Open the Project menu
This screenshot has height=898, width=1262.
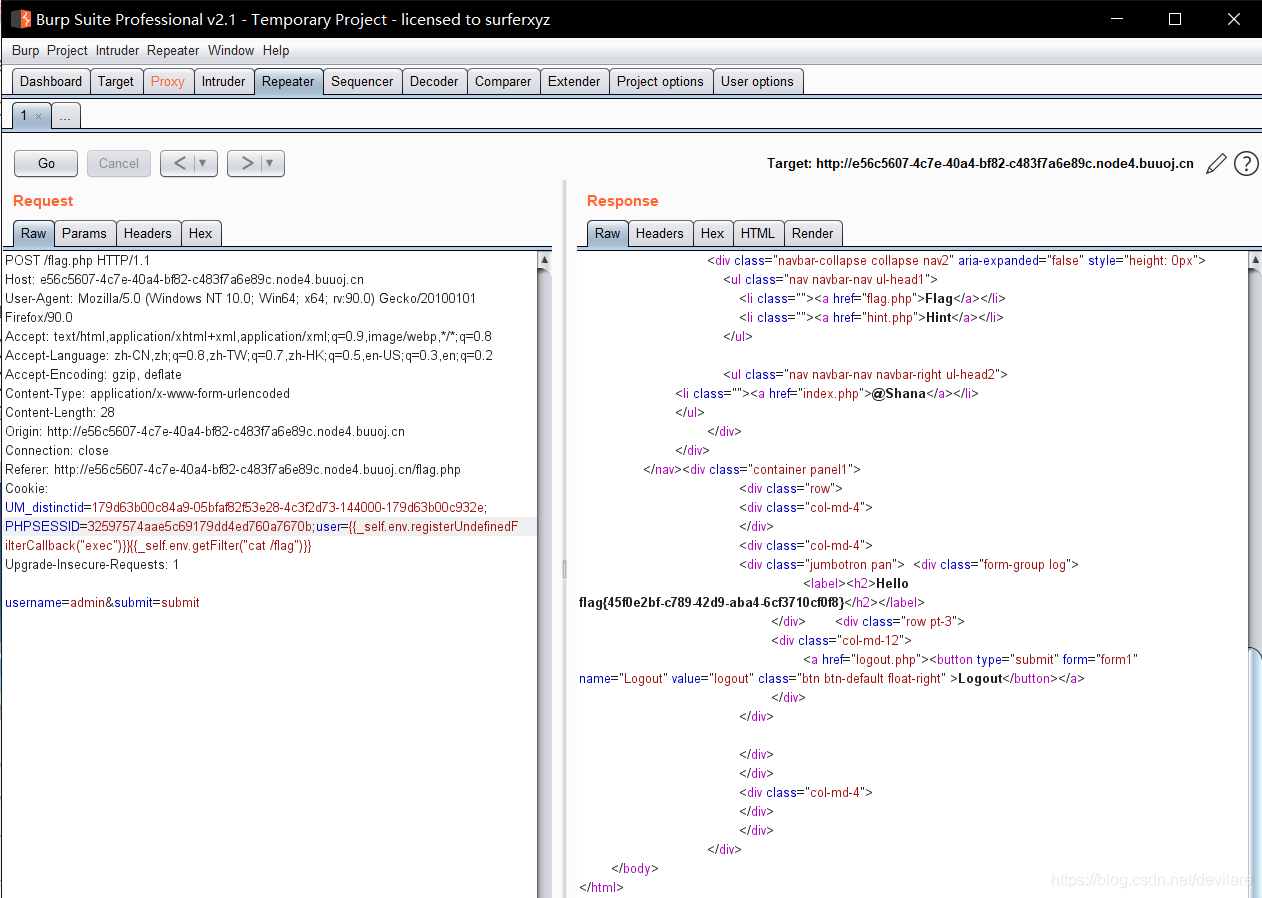(68, 50)
